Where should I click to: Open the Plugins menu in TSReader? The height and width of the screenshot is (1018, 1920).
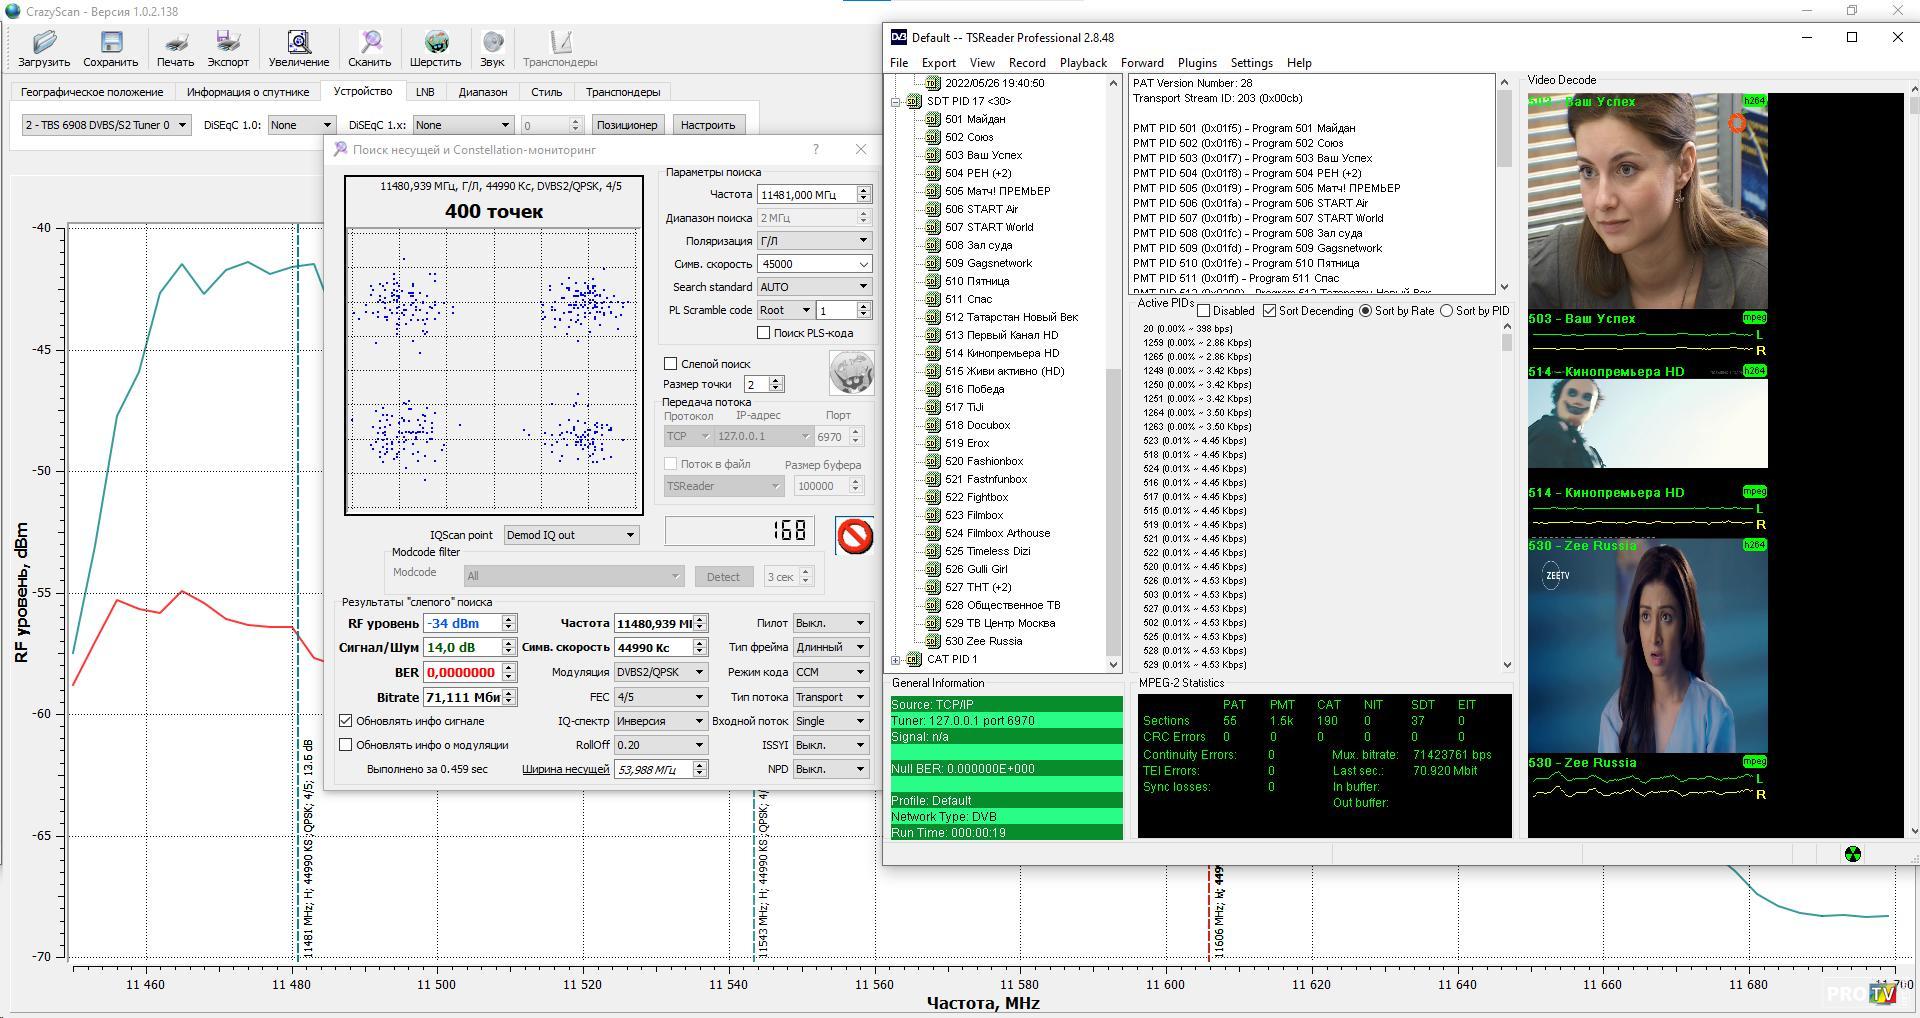coord(1197,63)
